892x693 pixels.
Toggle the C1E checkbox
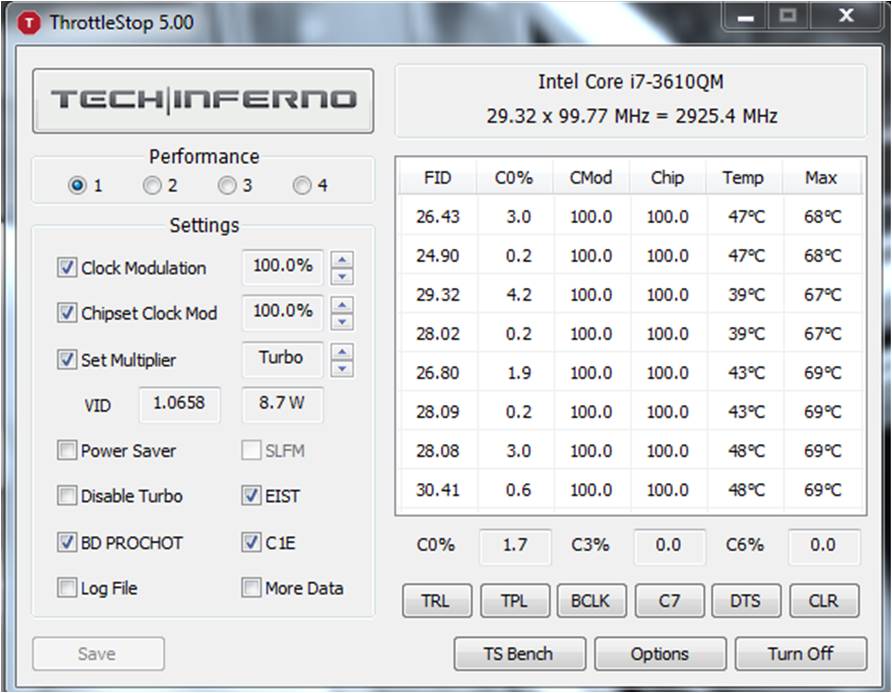coord(251,542)
